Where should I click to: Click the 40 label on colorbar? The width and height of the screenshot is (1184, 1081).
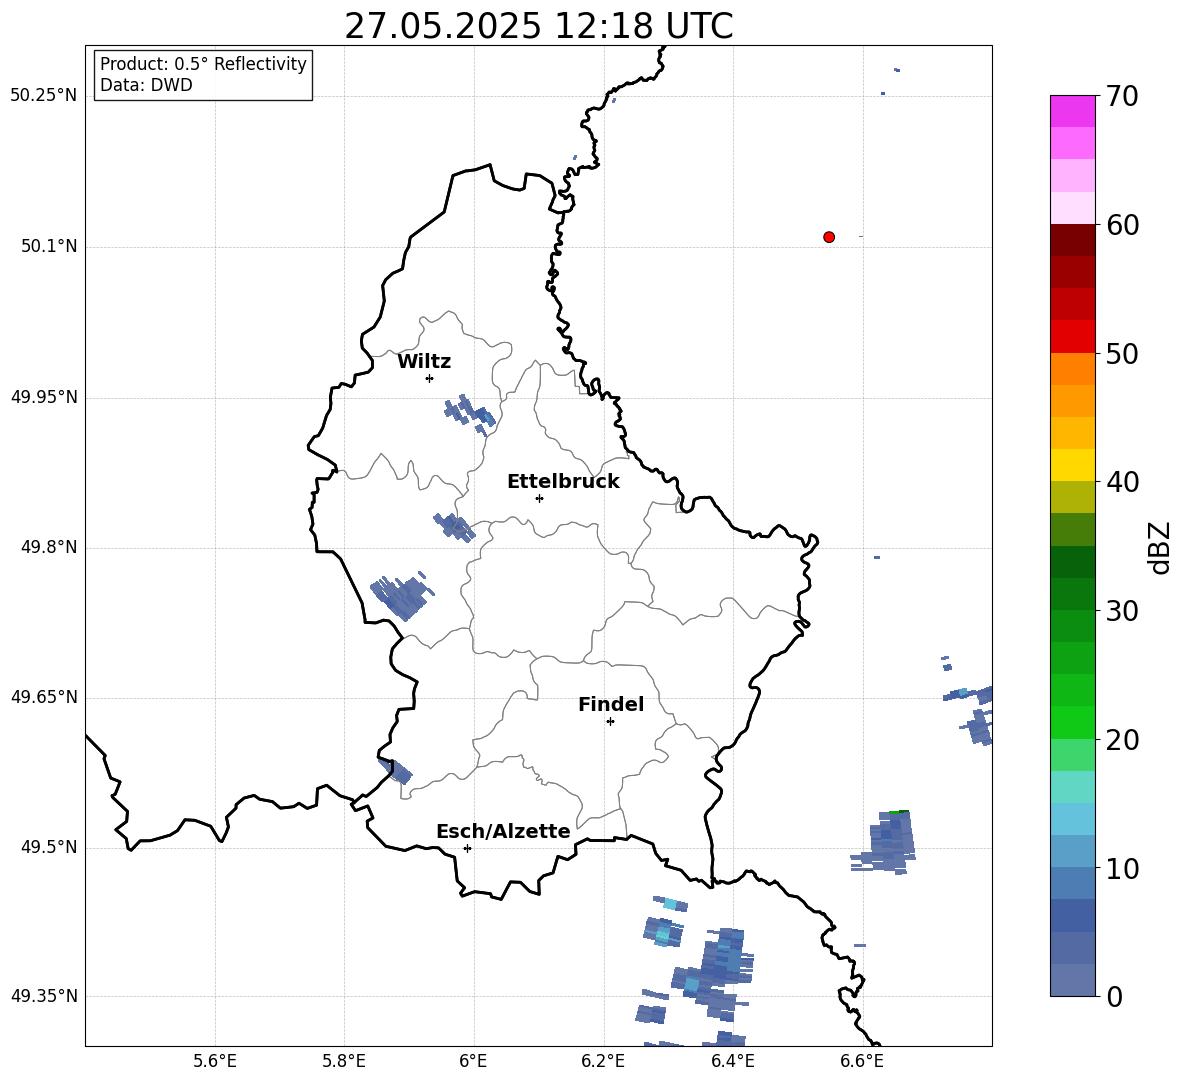1122,482
